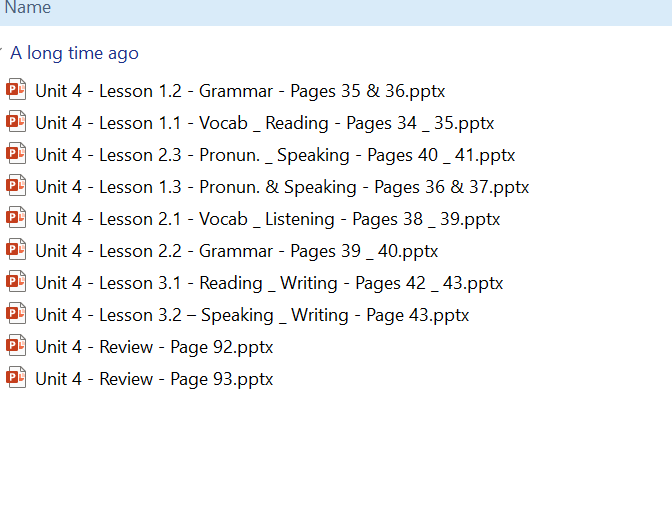672x525 pixels.
Task: Select file name Lesson 2.3 Pronun. _ Speaking
Action: point(275,155)
